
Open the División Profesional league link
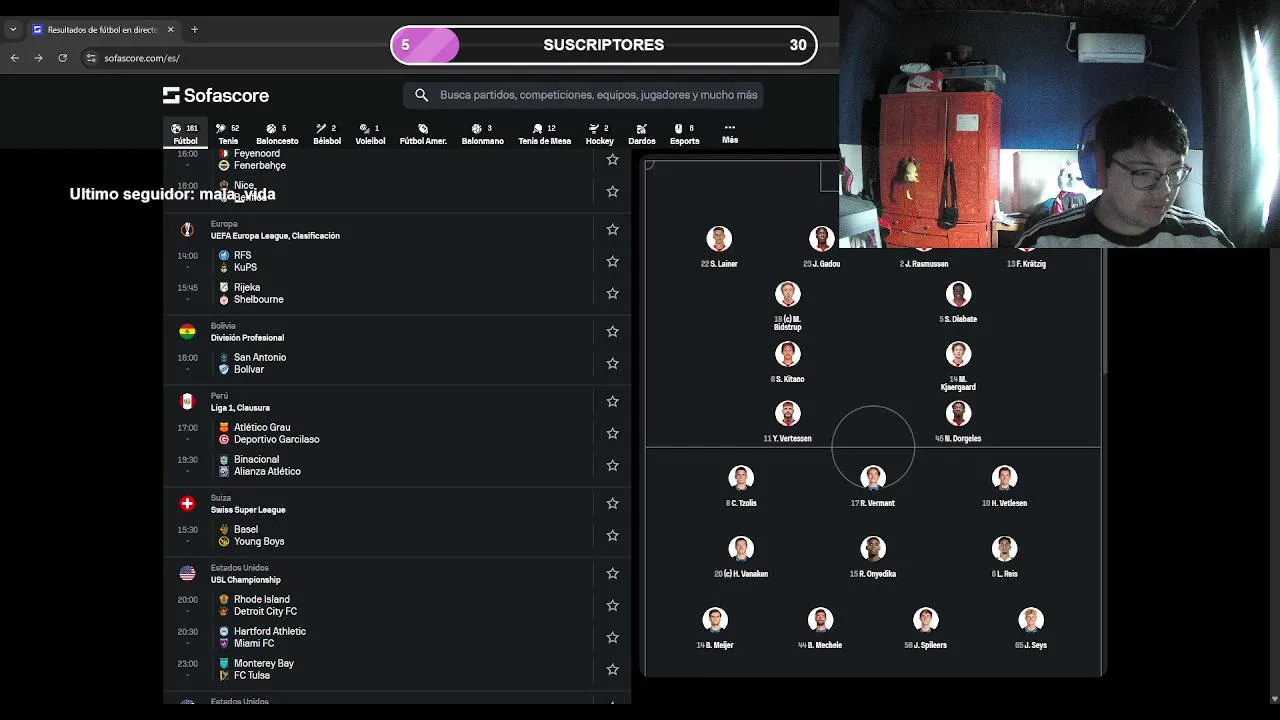tap(247, 338)
